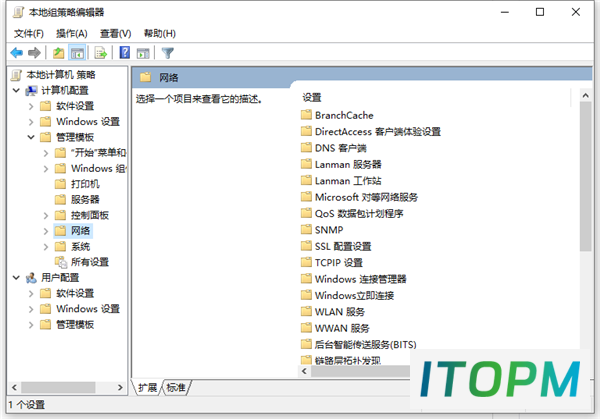
Task: Click the 本地计算机 策略 root icon
Action: [16, 75]
